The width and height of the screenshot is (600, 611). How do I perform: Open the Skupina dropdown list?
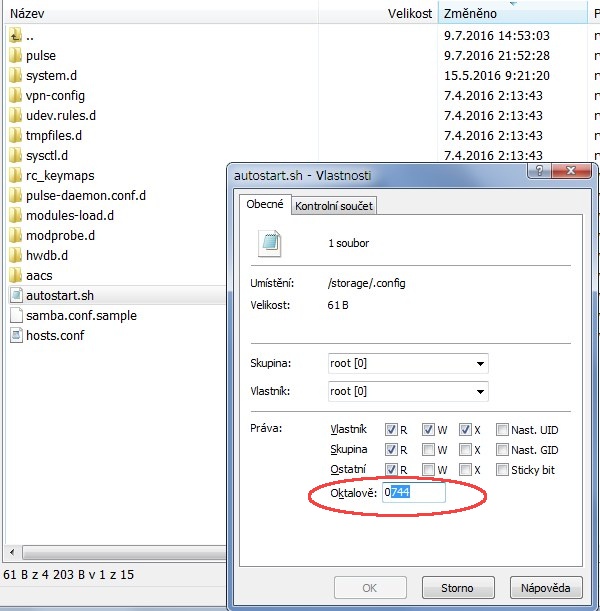pyautogui.click(x=481, y=363)
